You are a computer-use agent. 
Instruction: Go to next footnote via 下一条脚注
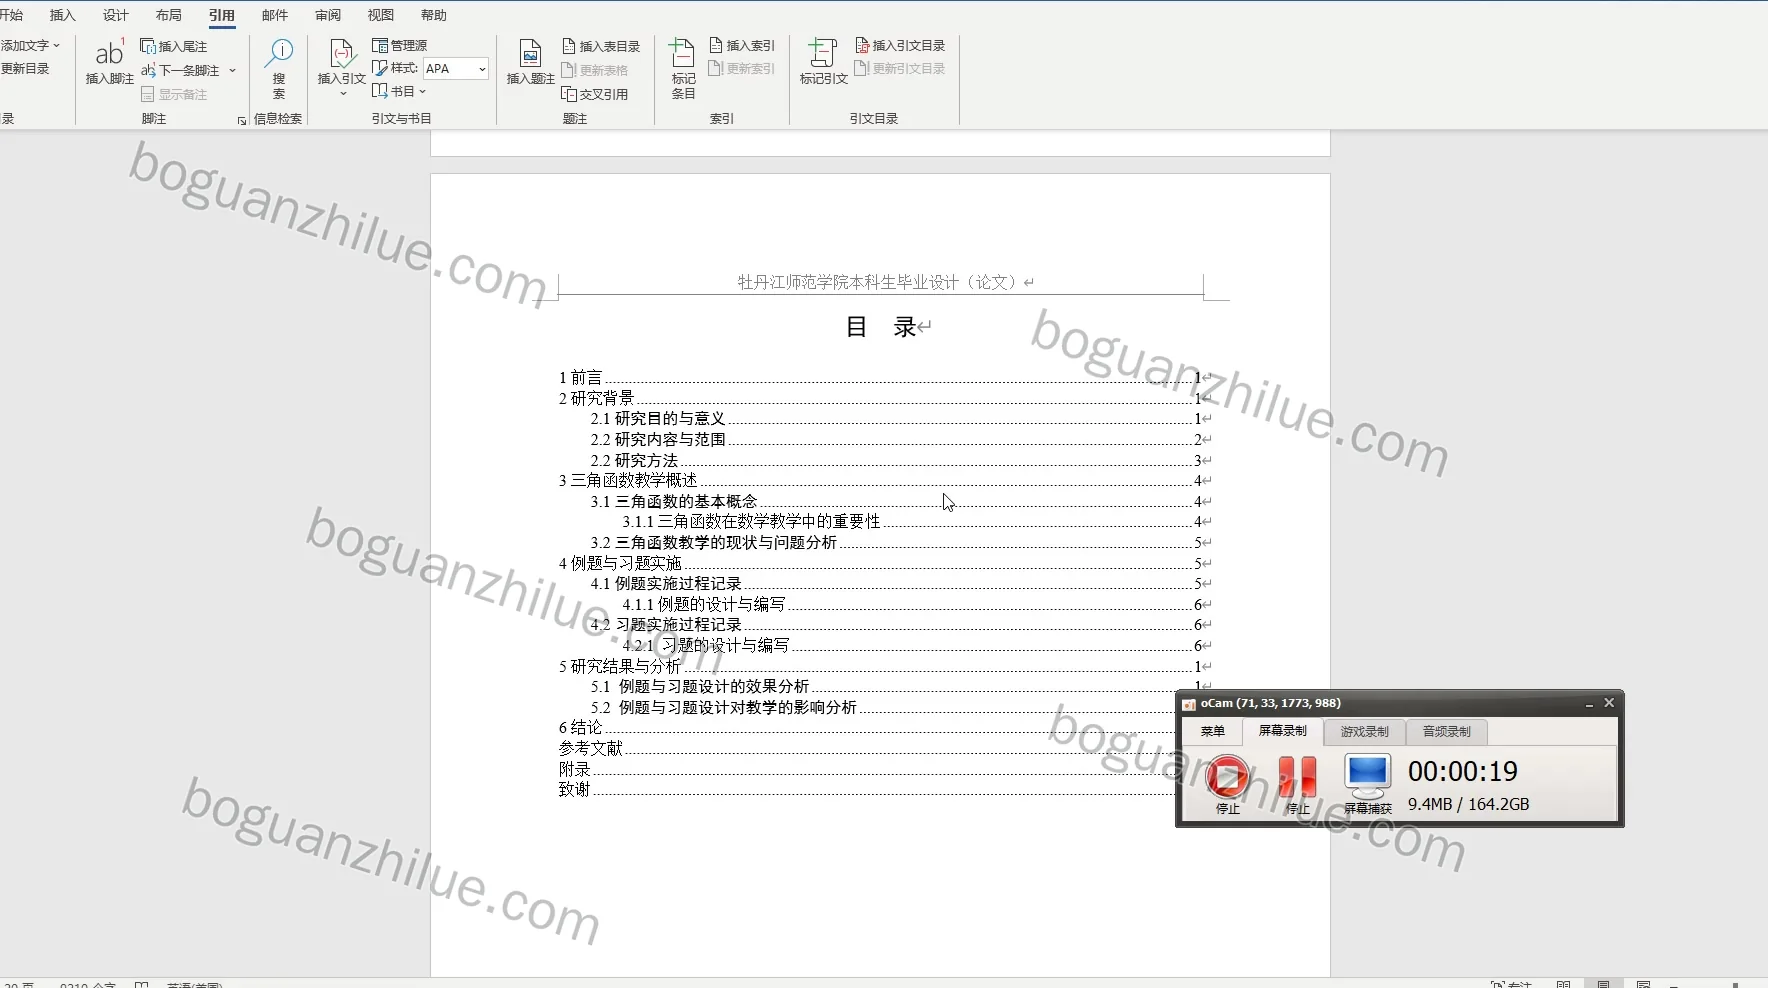(x=180, y=70)
